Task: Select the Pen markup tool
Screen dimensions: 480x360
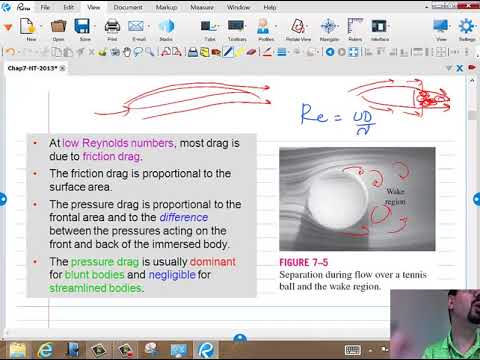Action: (228, 52)
